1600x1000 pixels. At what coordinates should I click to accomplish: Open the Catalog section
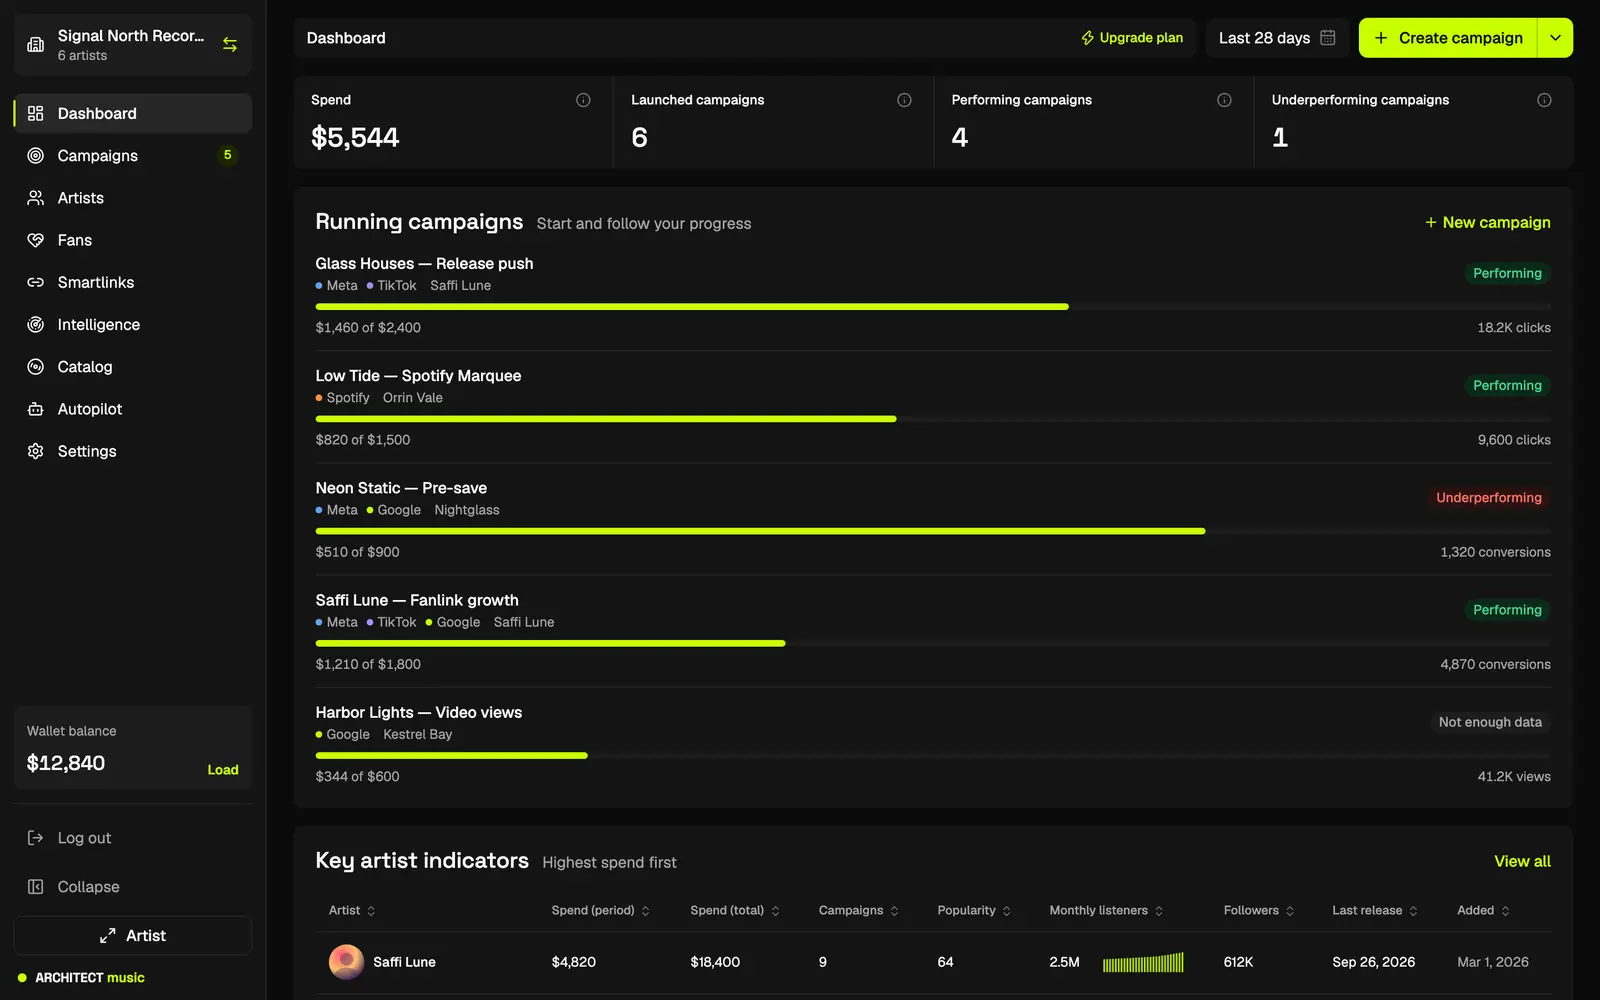click(x=133, y=367)
